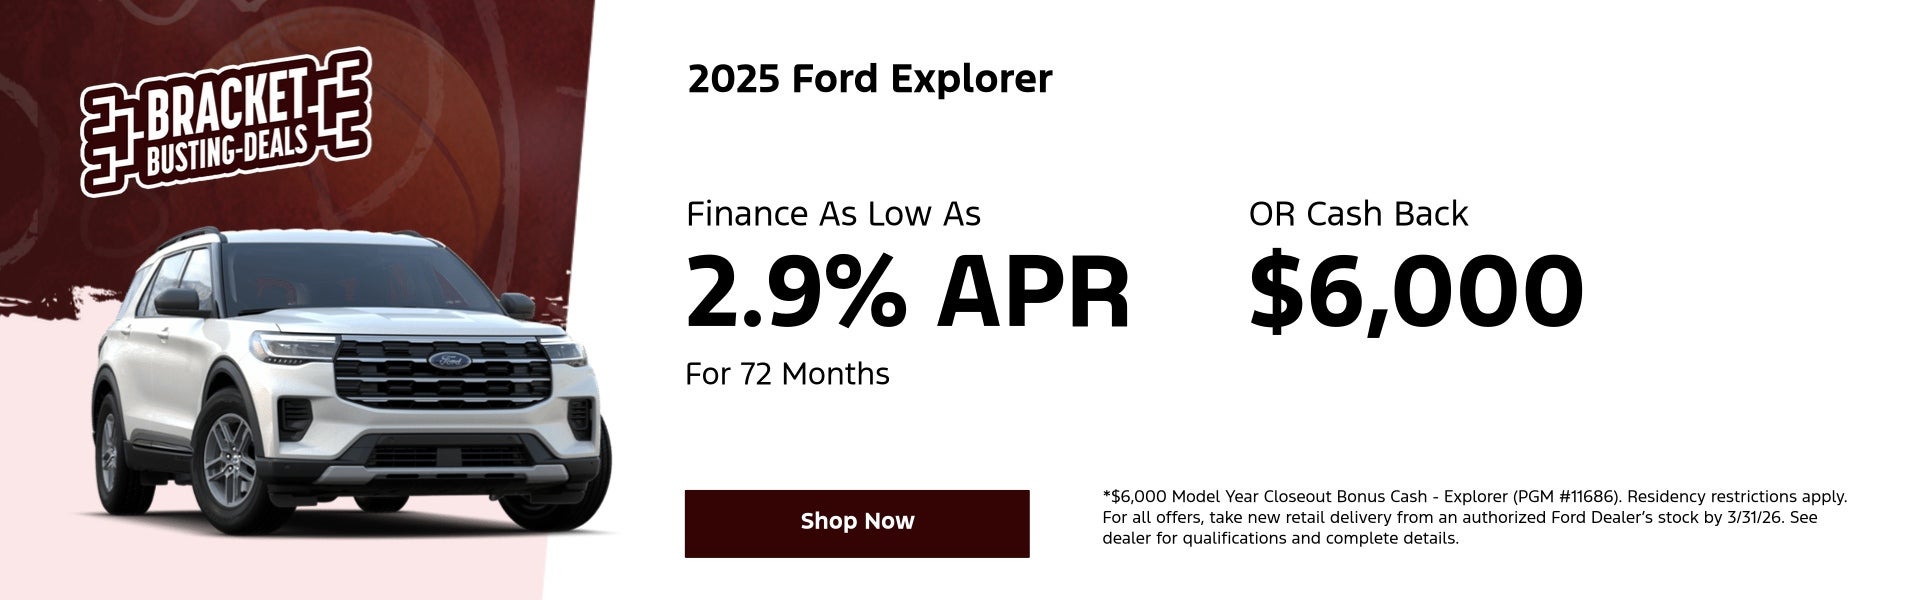The image size is (1920, 600).
Task: Click the Ford oval emblem on the grille
Action: pyautogui.click(x=443, y=360)
